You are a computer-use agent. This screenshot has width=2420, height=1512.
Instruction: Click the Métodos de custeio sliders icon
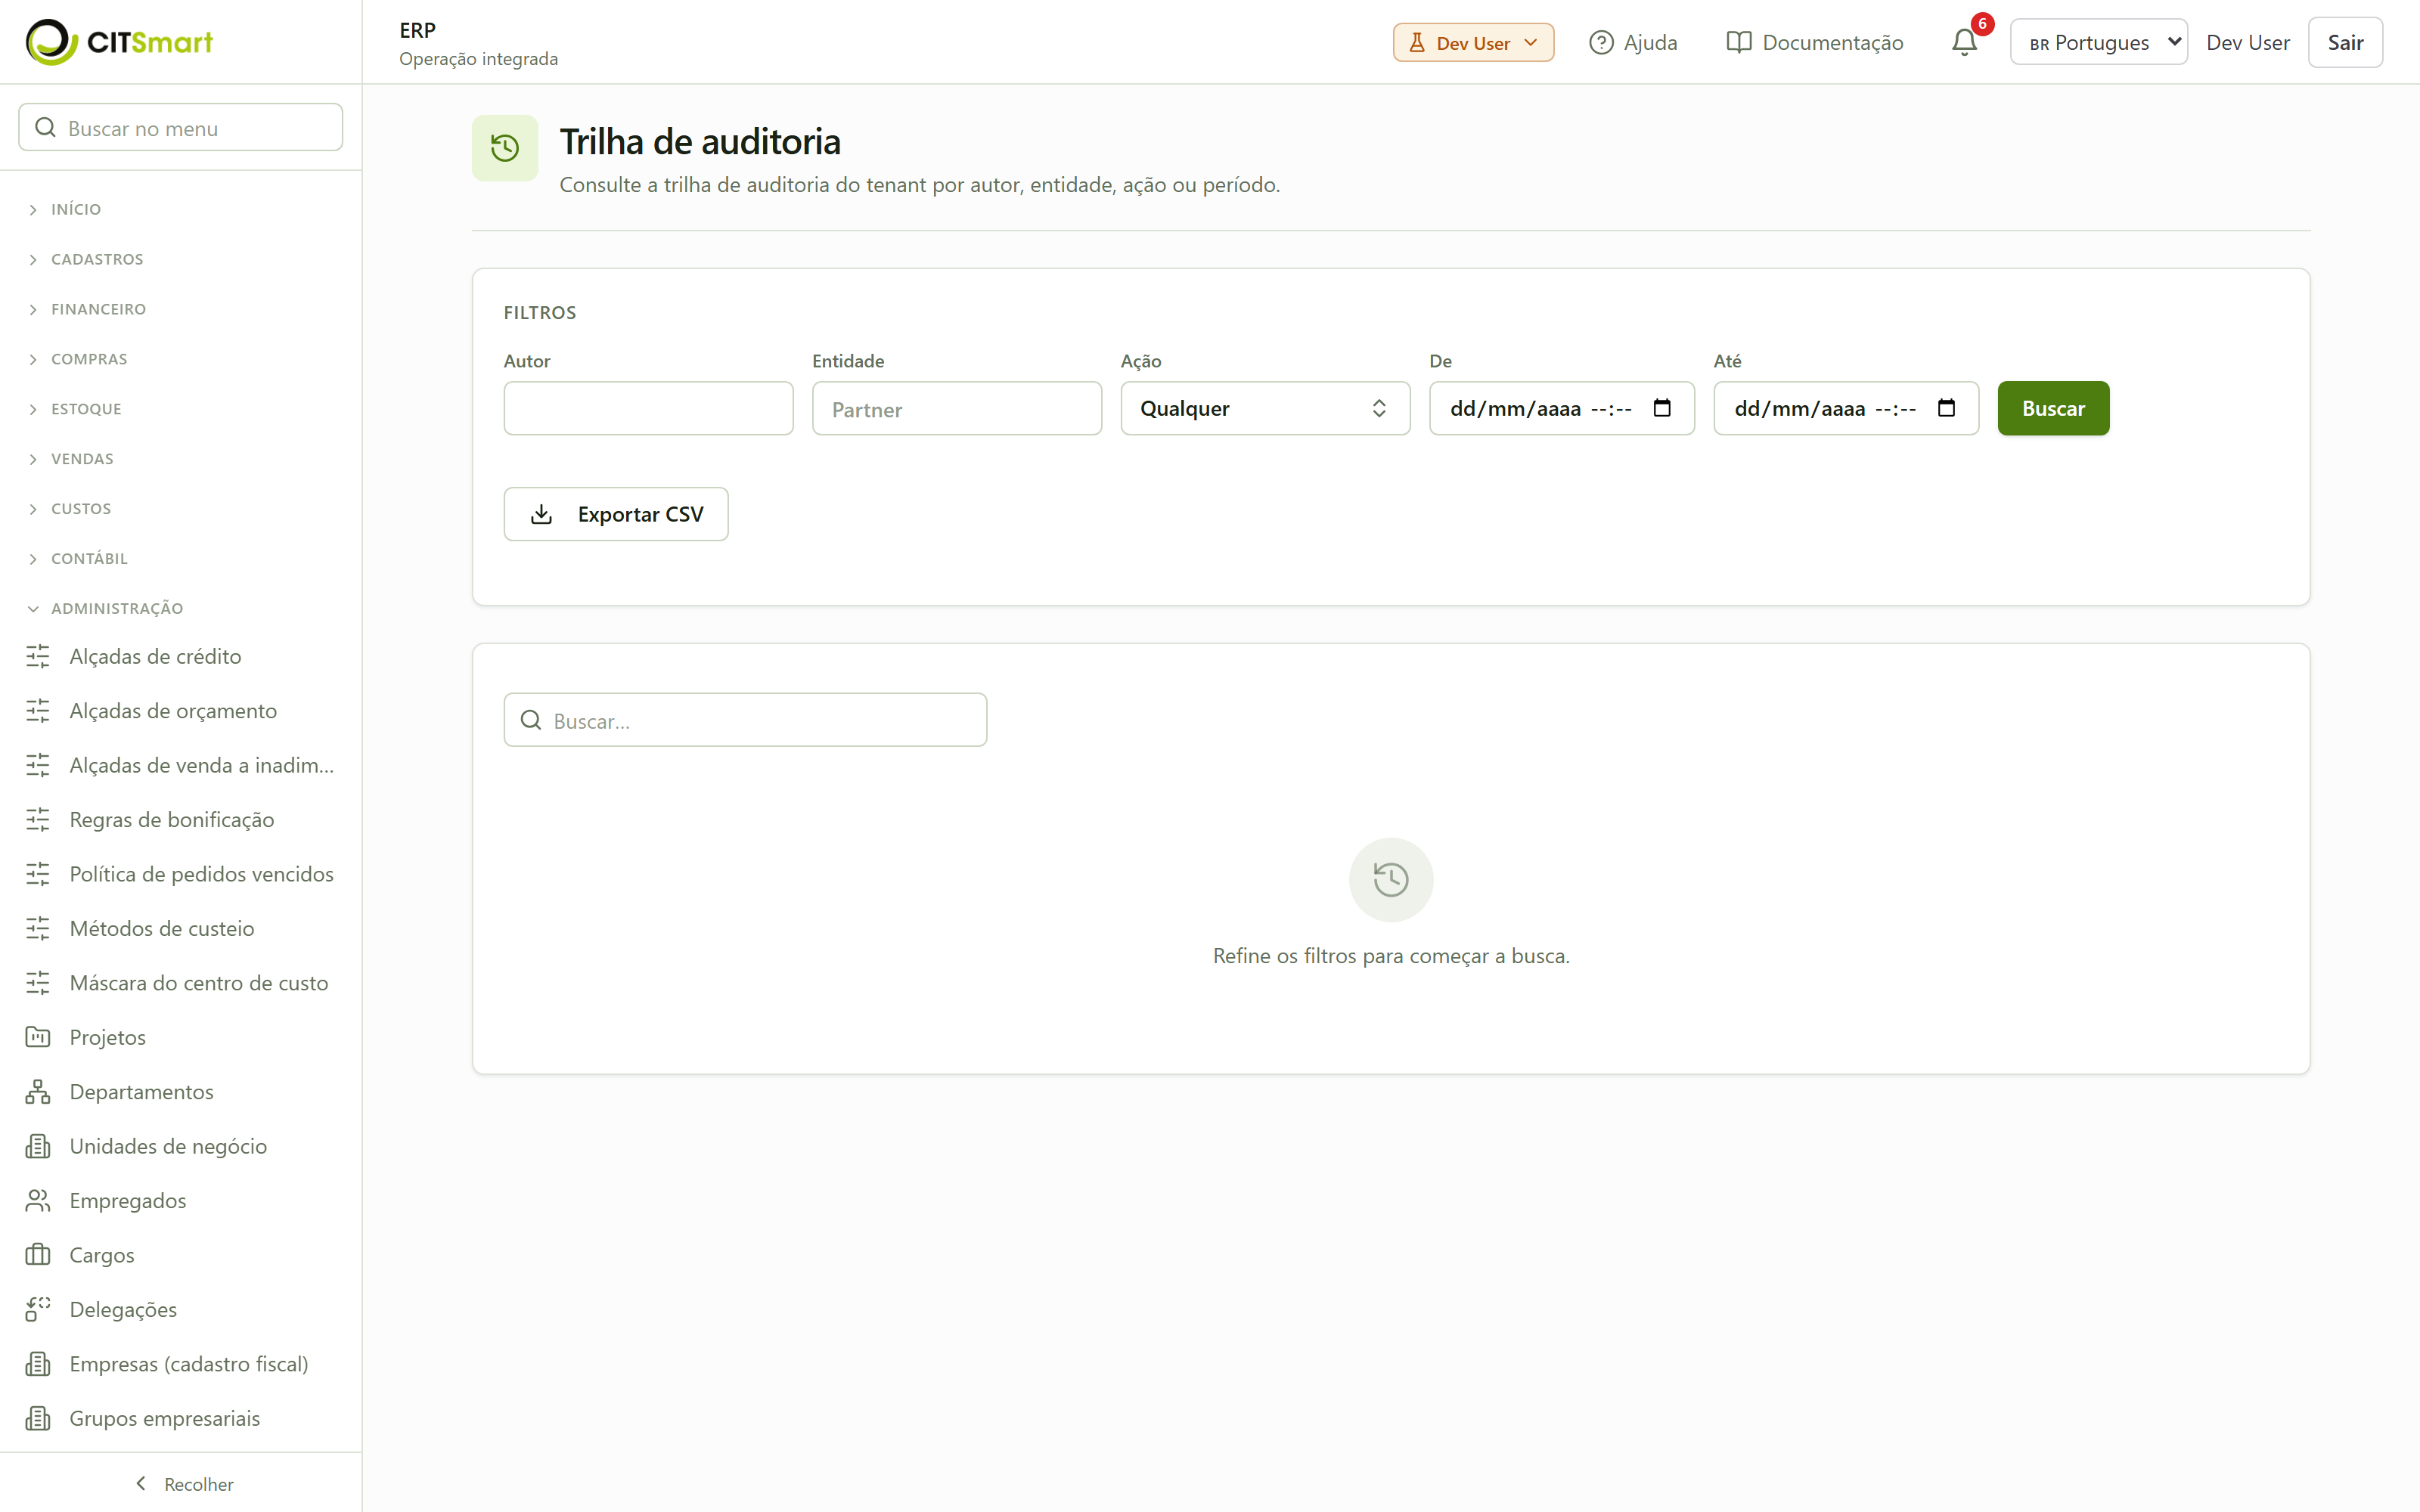click(38, 928)
